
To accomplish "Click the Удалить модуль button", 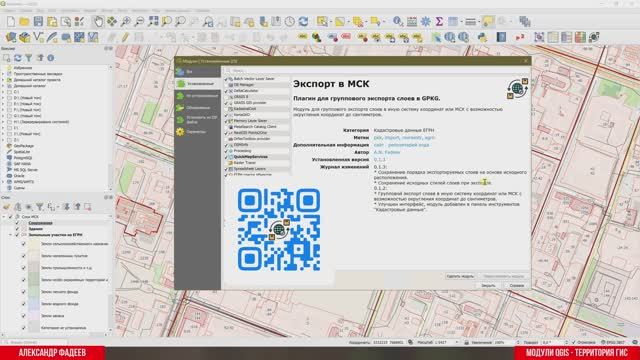I will click(460, 276).
